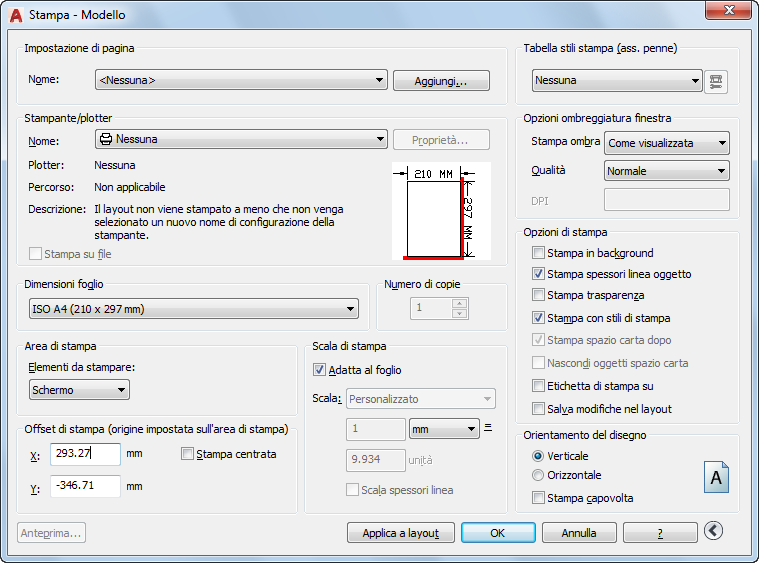Viewport: 759px width, 563px height.
Task: Toggle Scala spessori linea checkbox
Action: coord(352,490)
